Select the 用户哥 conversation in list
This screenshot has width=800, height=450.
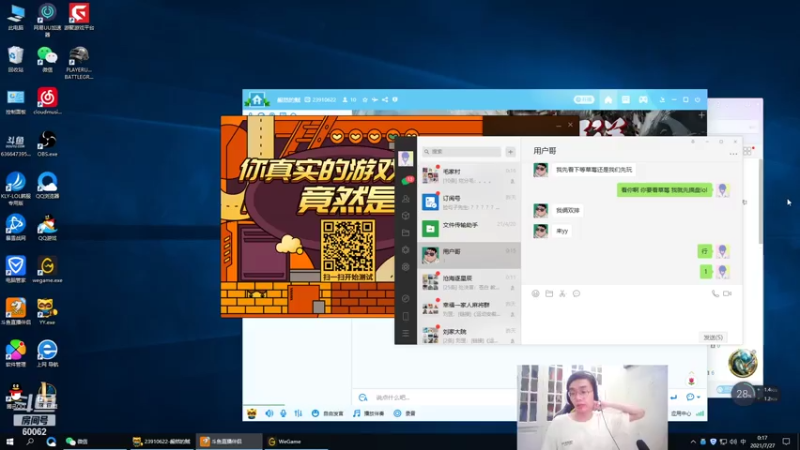click(469, 255)
